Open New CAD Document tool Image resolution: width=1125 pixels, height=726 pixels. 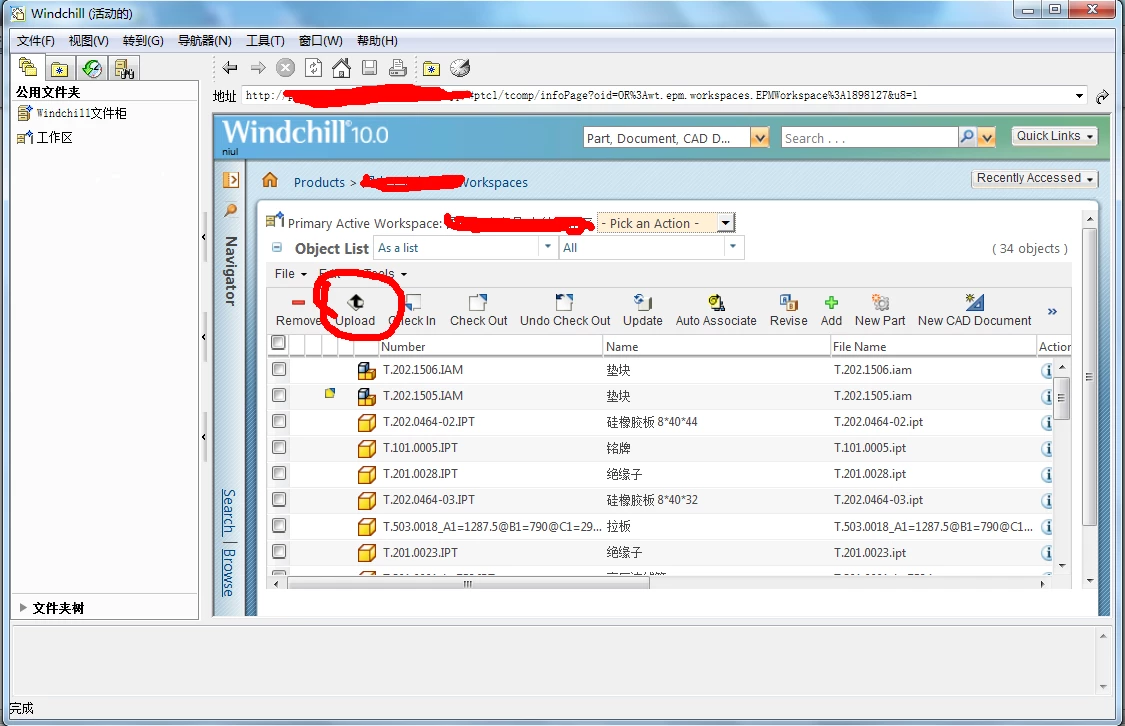pyautogui.click(x=974, y=302)
